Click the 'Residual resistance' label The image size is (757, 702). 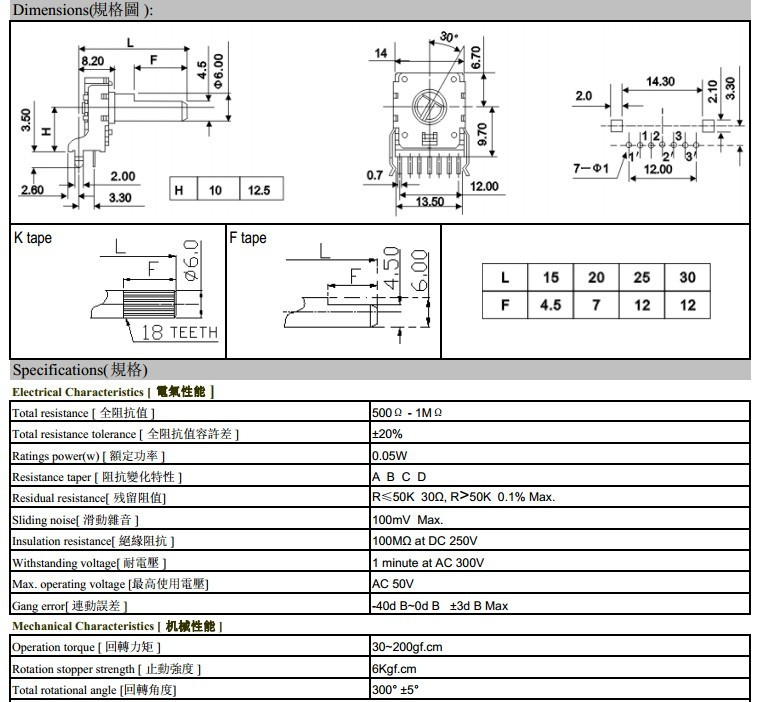pyautogui.click(x=89, y=498)
